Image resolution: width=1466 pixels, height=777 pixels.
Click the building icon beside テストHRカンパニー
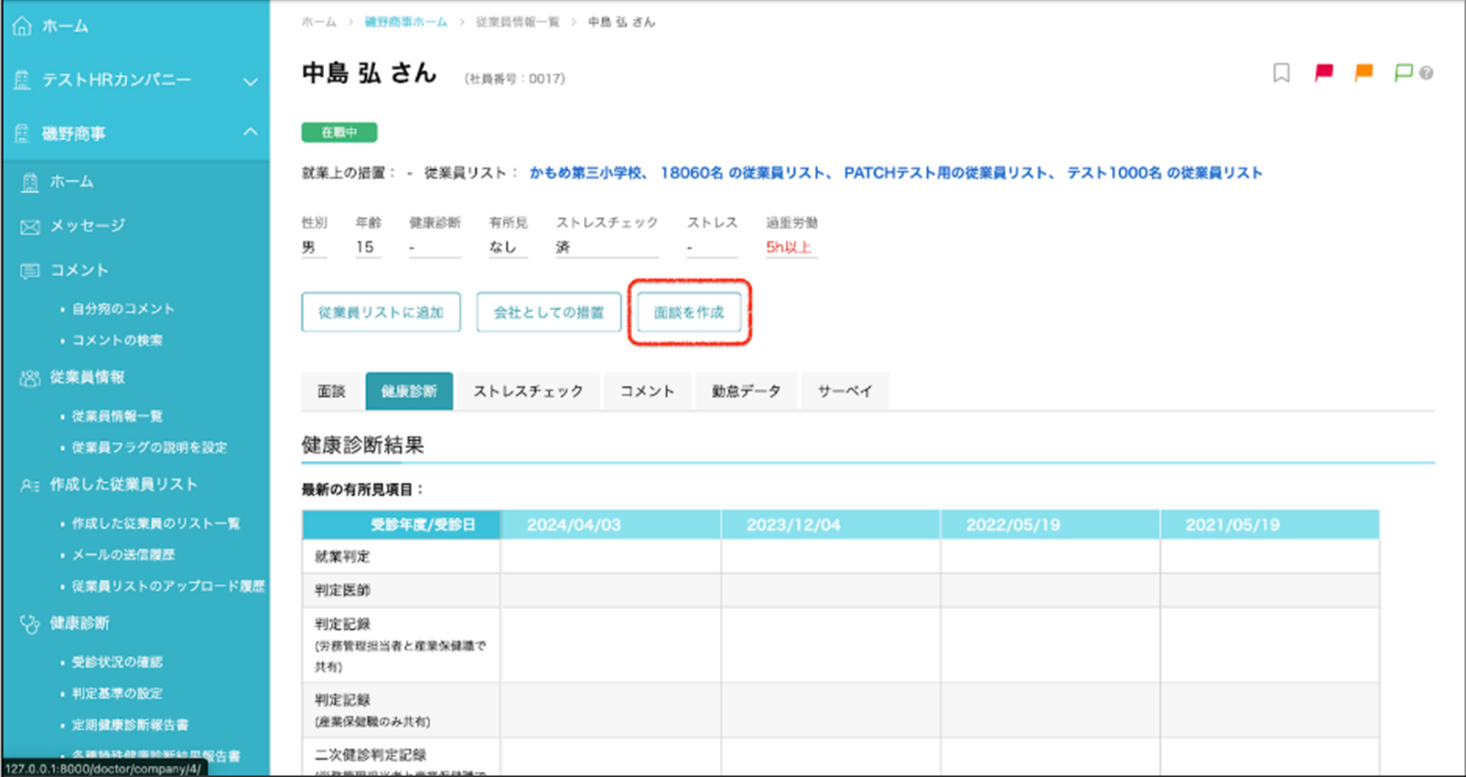click(22, 80)
